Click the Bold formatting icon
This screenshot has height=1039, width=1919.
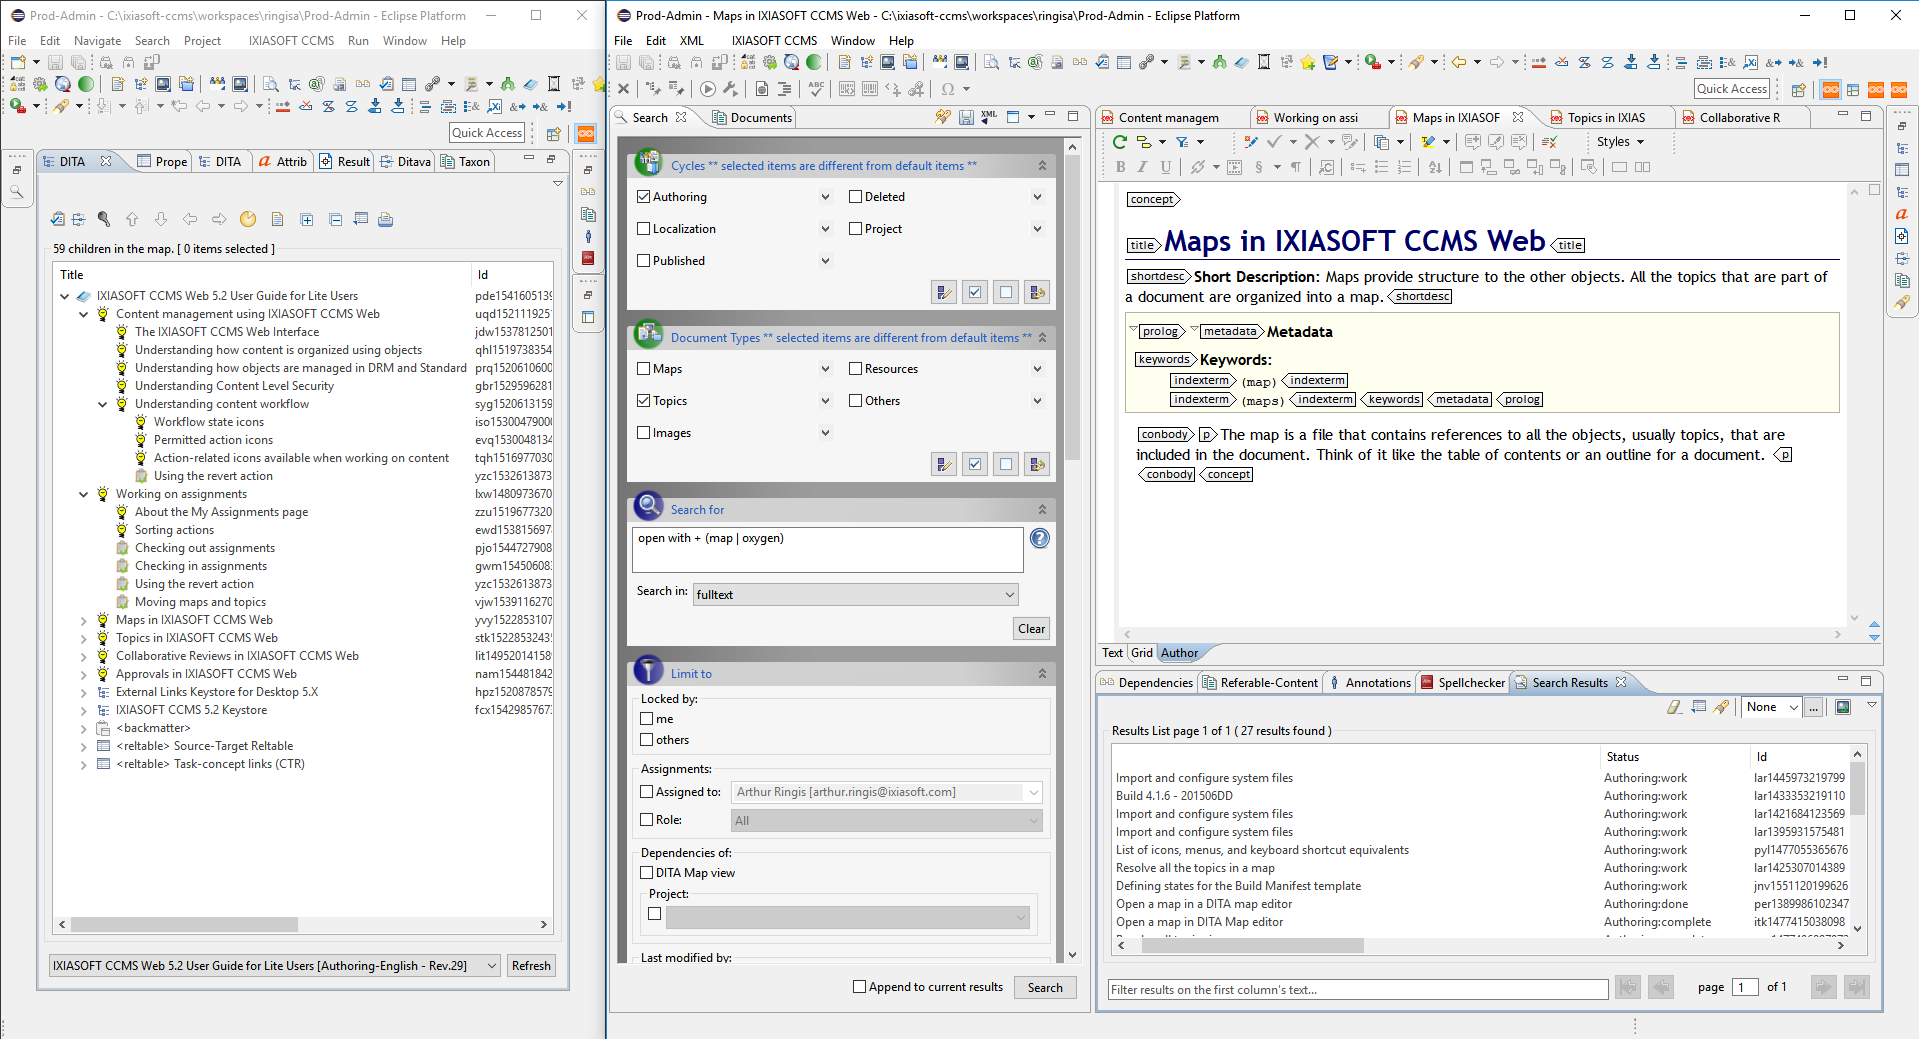pos(1120,167)
